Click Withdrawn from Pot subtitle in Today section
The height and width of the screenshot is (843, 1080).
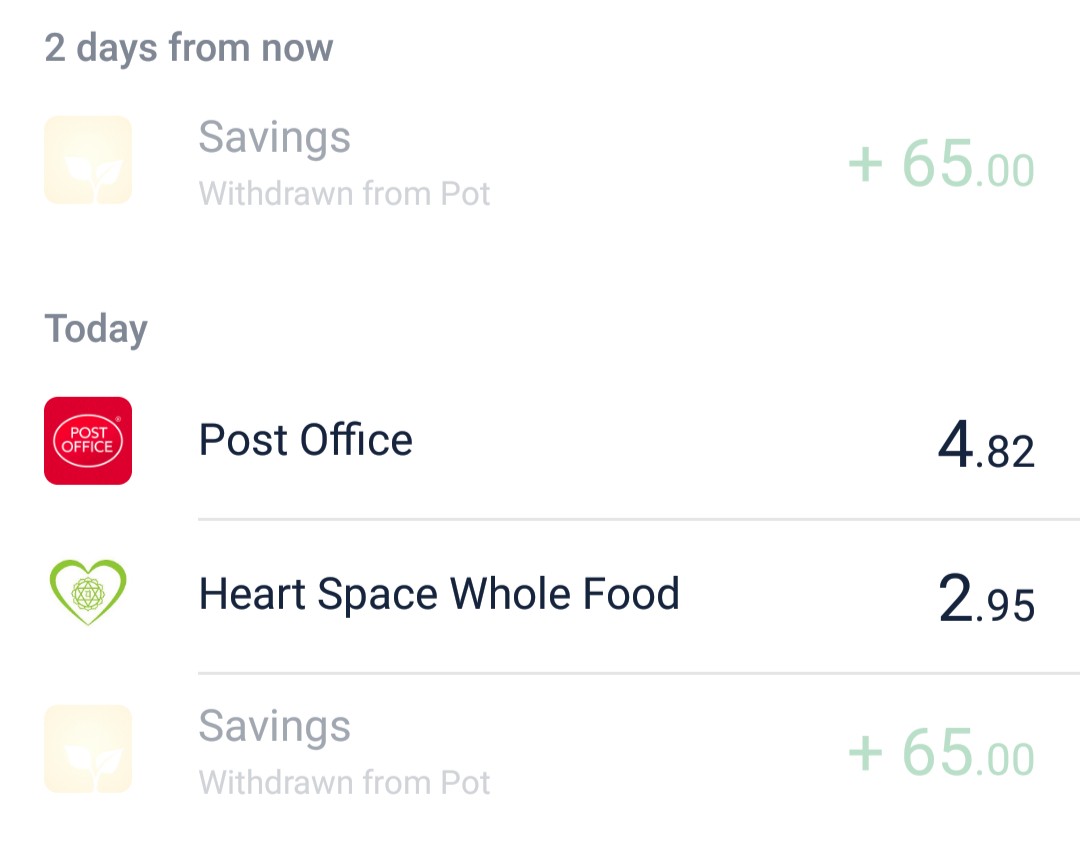[344, 783]
